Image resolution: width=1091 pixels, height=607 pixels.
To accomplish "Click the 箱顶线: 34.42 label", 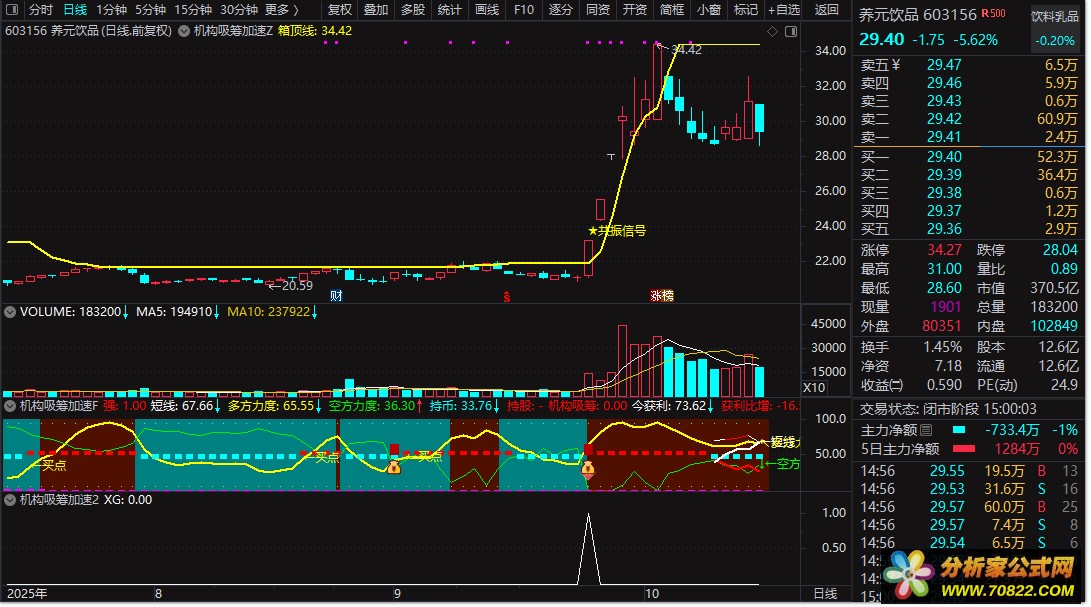I will [x=314, y=31].
